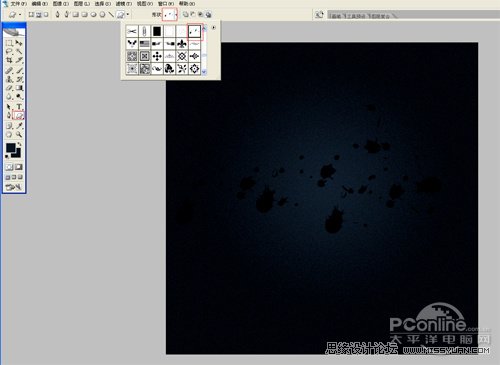Switch to Quick Mask mode
This screenshot has height=365, width=500.
tap(19, 167)
